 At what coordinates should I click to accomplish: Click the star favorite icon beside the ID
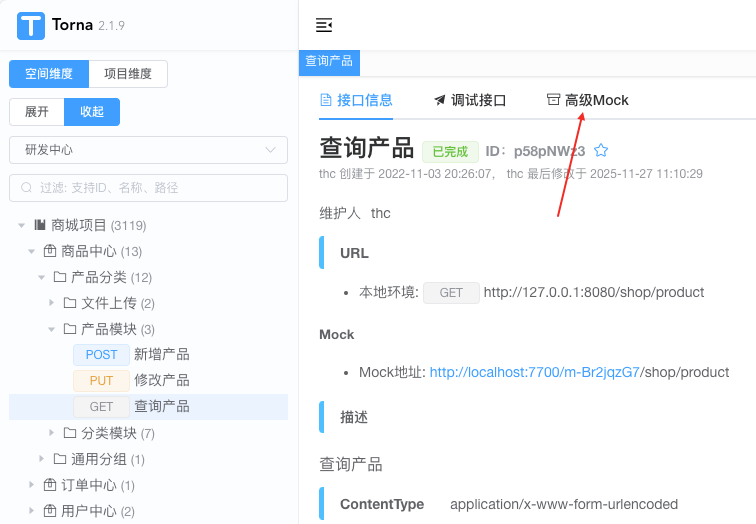tap(601, 150)
